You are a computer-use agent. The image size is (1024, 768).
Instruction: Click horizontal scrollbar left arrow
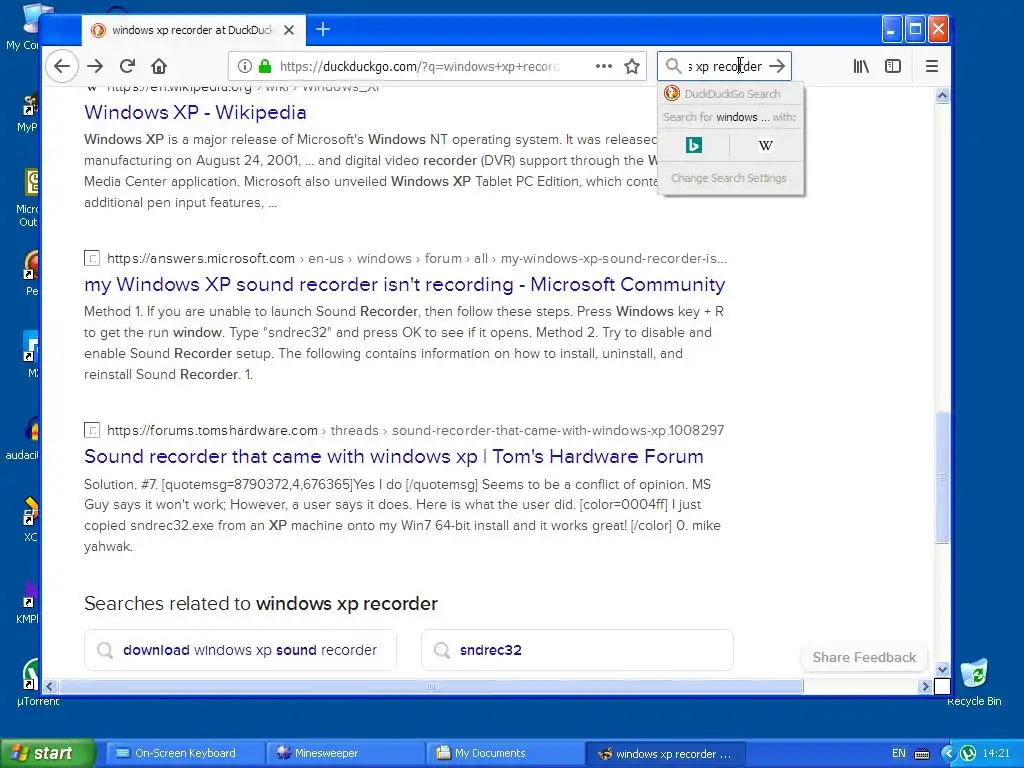(50, 686)
